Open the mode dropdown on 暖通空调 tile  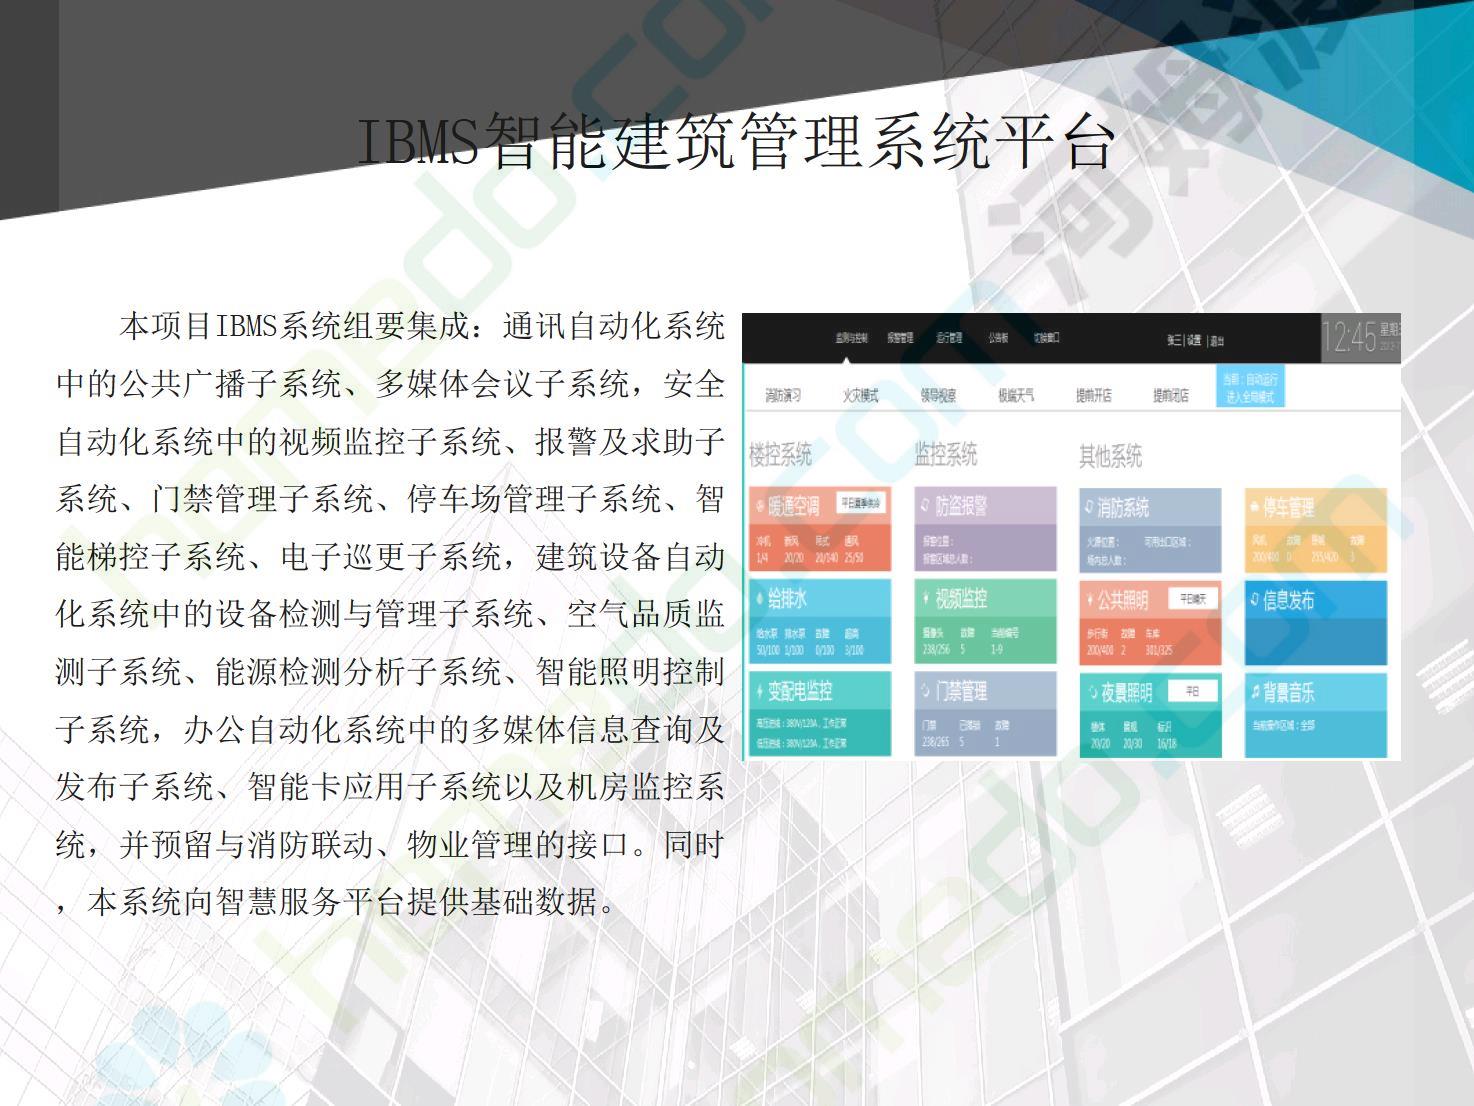point(861,504)
